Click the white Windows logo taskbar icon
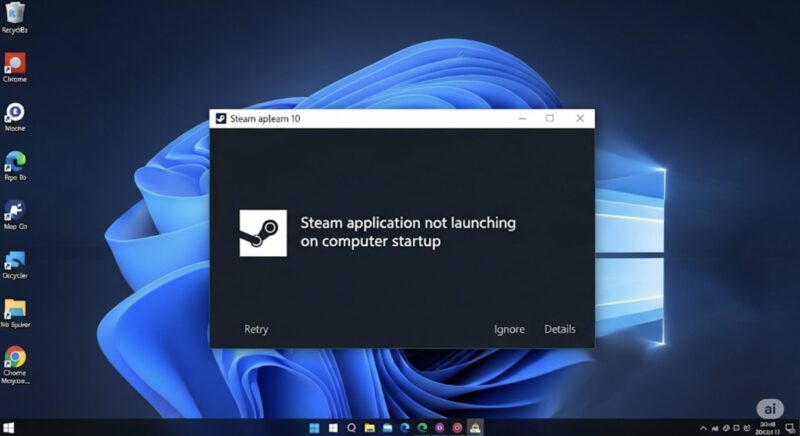Image resolution: width=800 pixels, height=436 pixels. (x=333, y=428)
